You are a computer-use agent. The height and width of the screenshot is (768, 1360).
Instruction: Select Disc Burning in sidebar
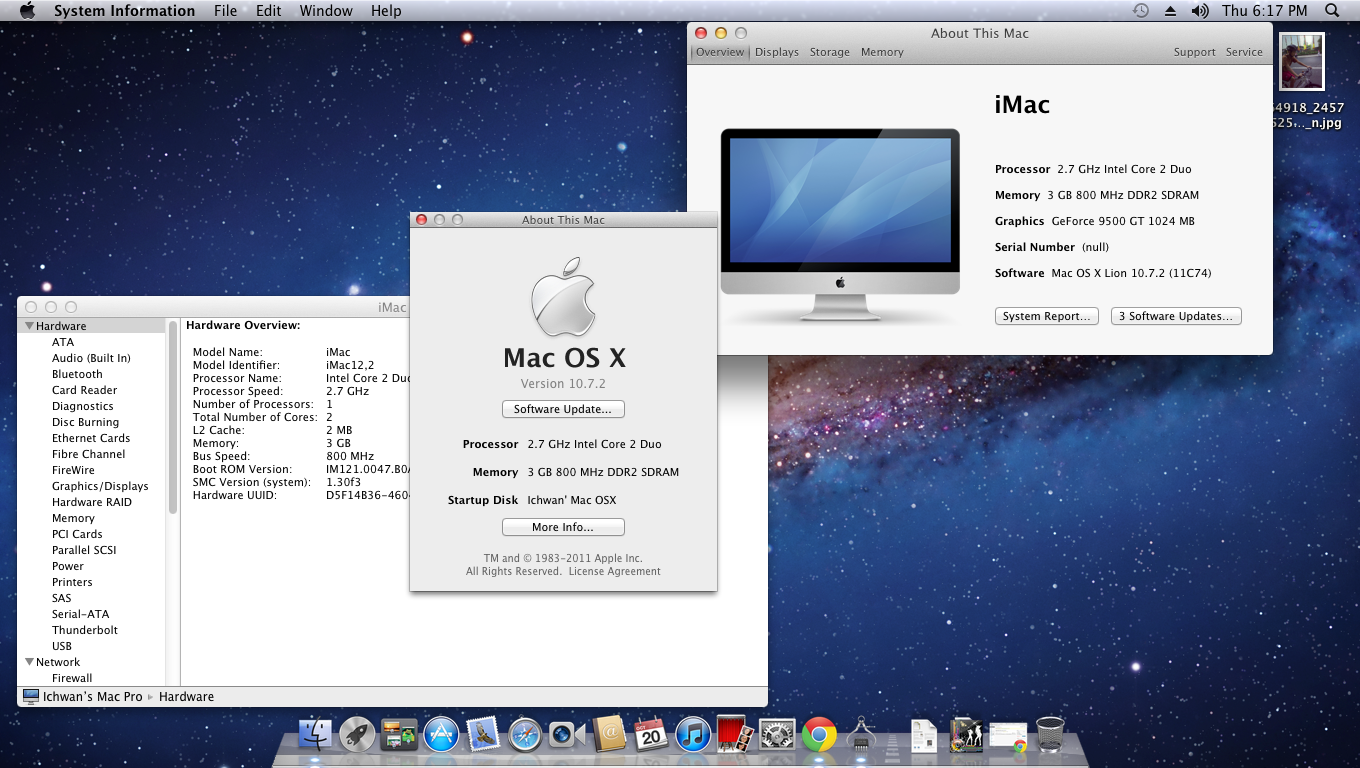coord(85,422)
